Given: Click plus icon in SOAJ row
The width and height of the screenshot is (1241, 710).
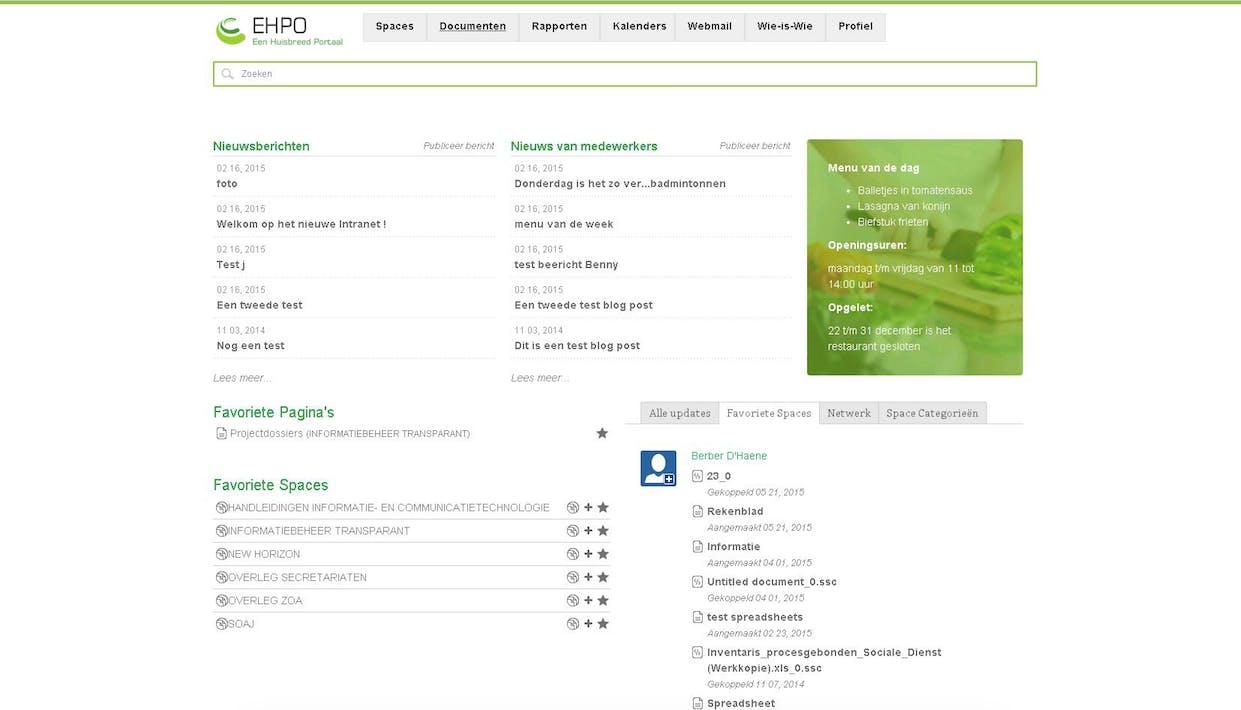Looking at the screenshot, I should coord(588,624).
